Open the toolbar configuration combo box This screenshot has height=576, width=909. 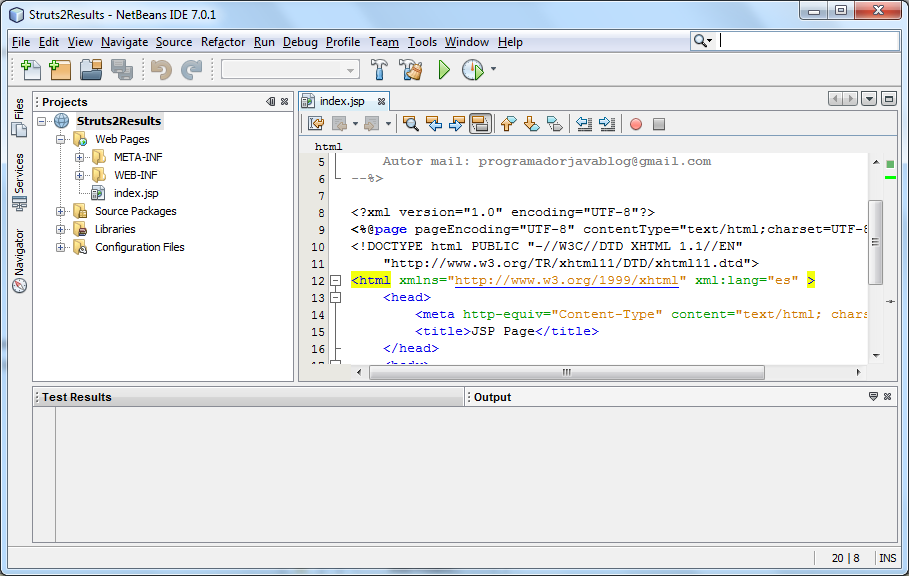point(289,69)
